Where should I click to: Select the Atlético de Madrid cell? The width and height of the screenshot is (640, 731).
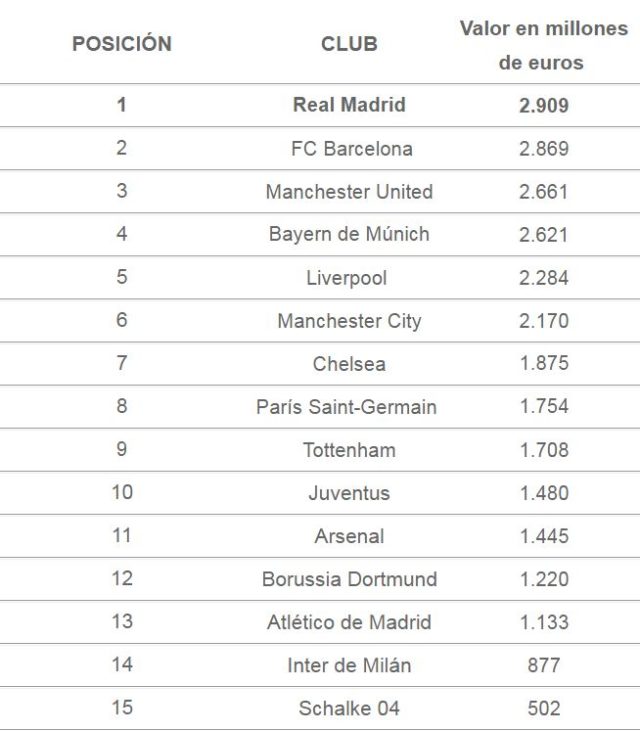[x=349, y=622]
